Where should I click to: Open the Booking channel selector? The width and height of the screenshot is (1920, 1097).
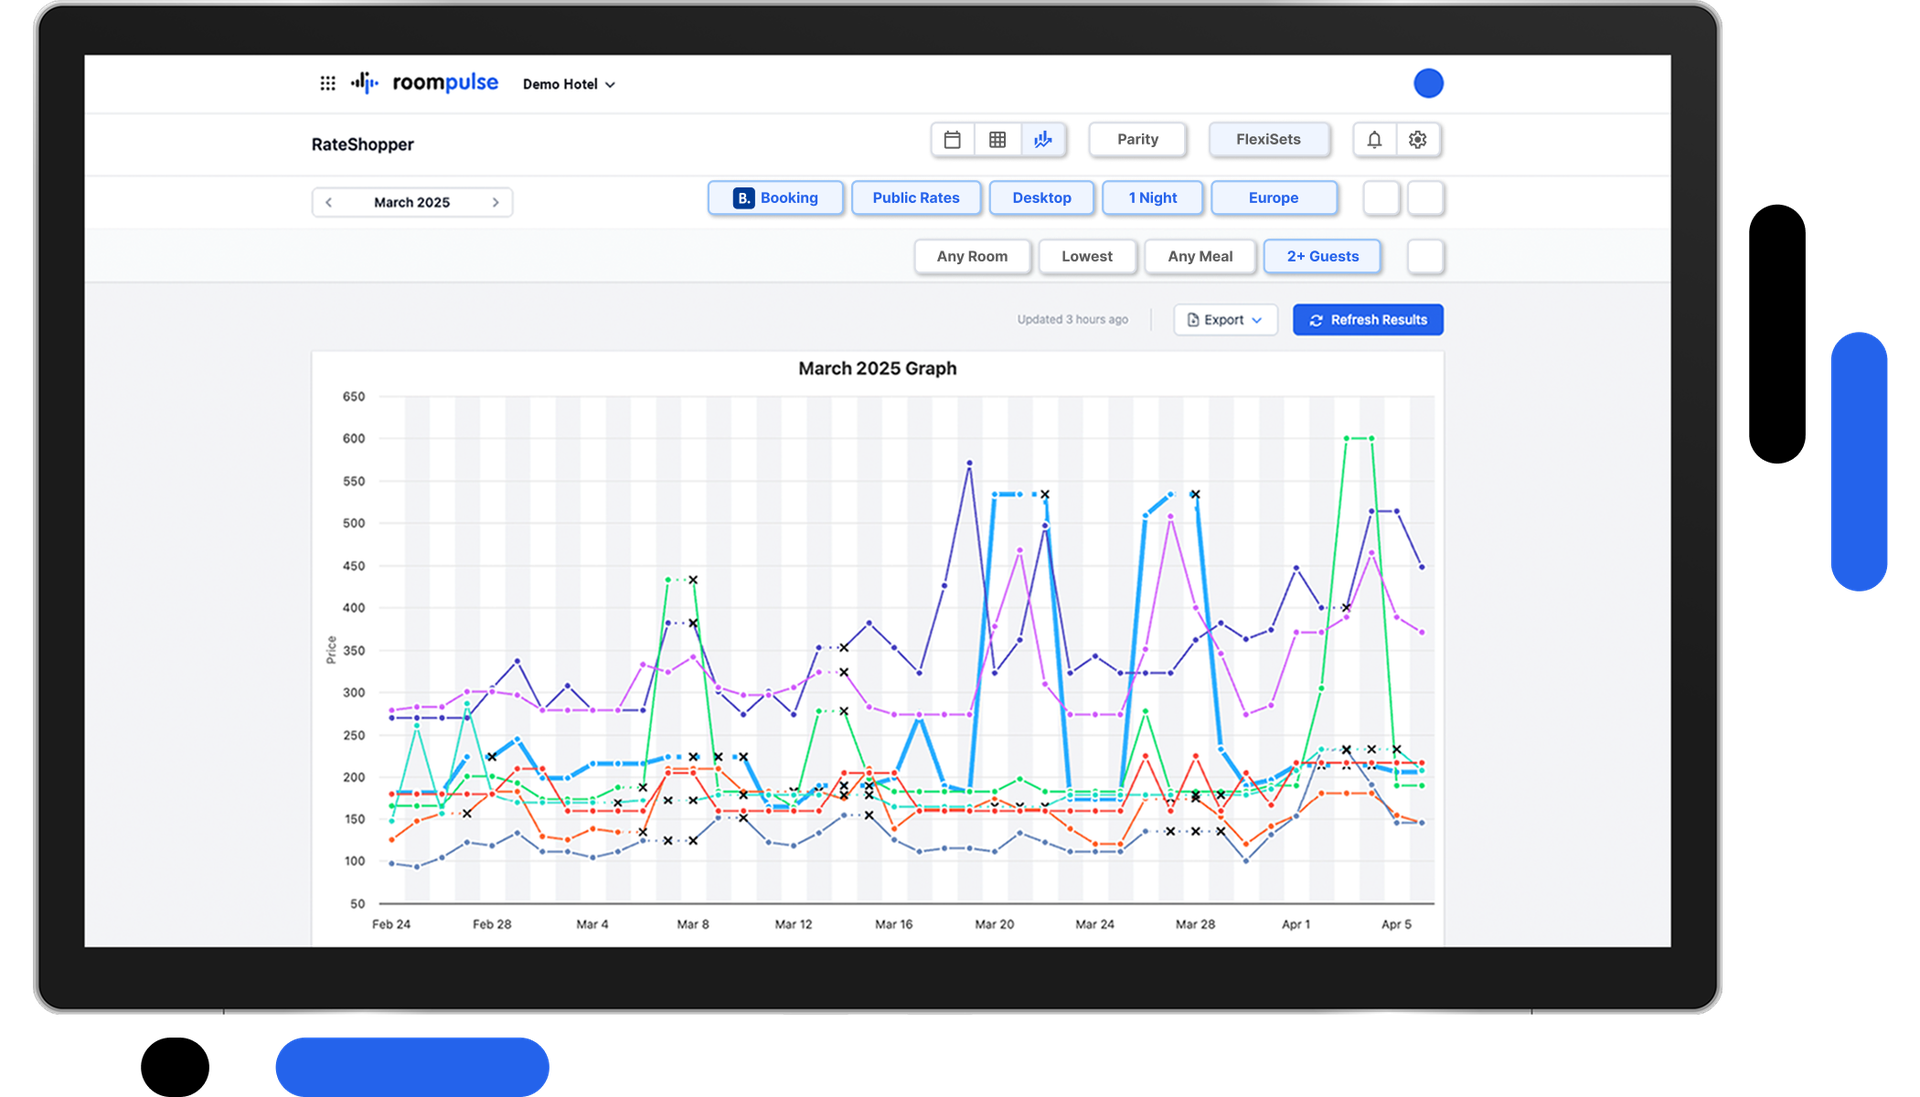point(775,198)
